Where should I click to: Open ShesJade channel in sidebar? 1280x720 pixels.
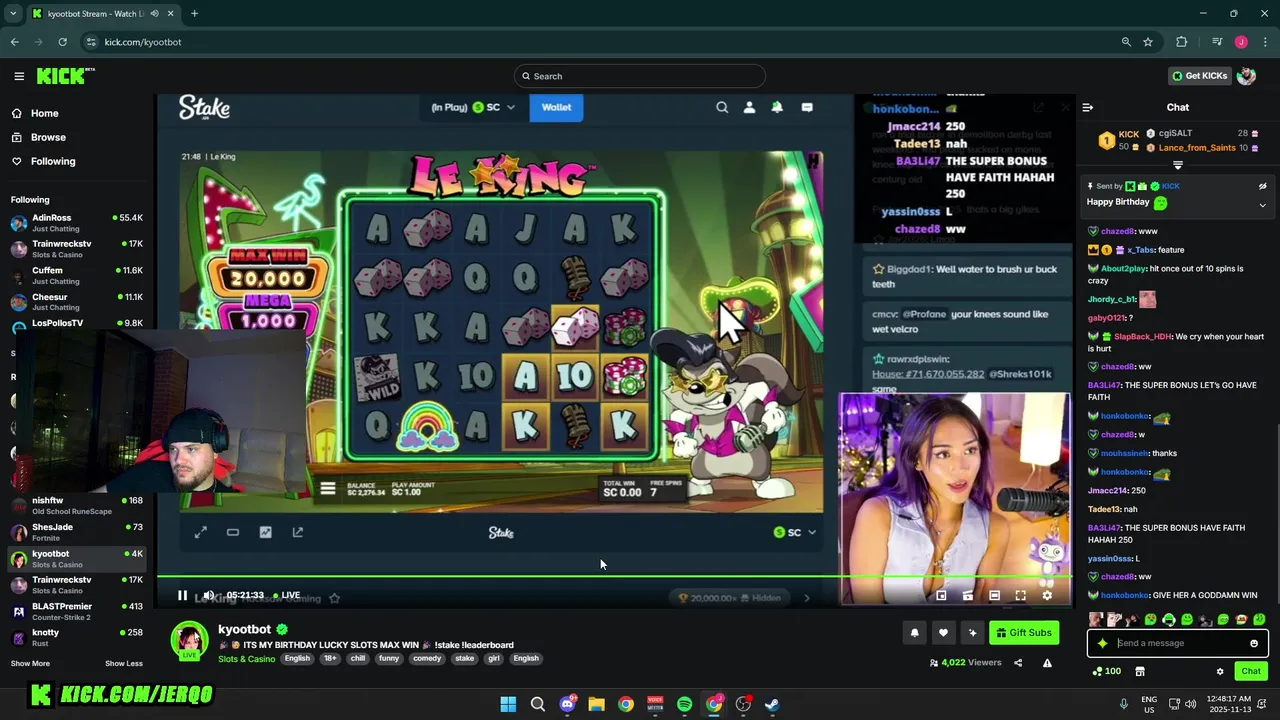coord(77,532)
